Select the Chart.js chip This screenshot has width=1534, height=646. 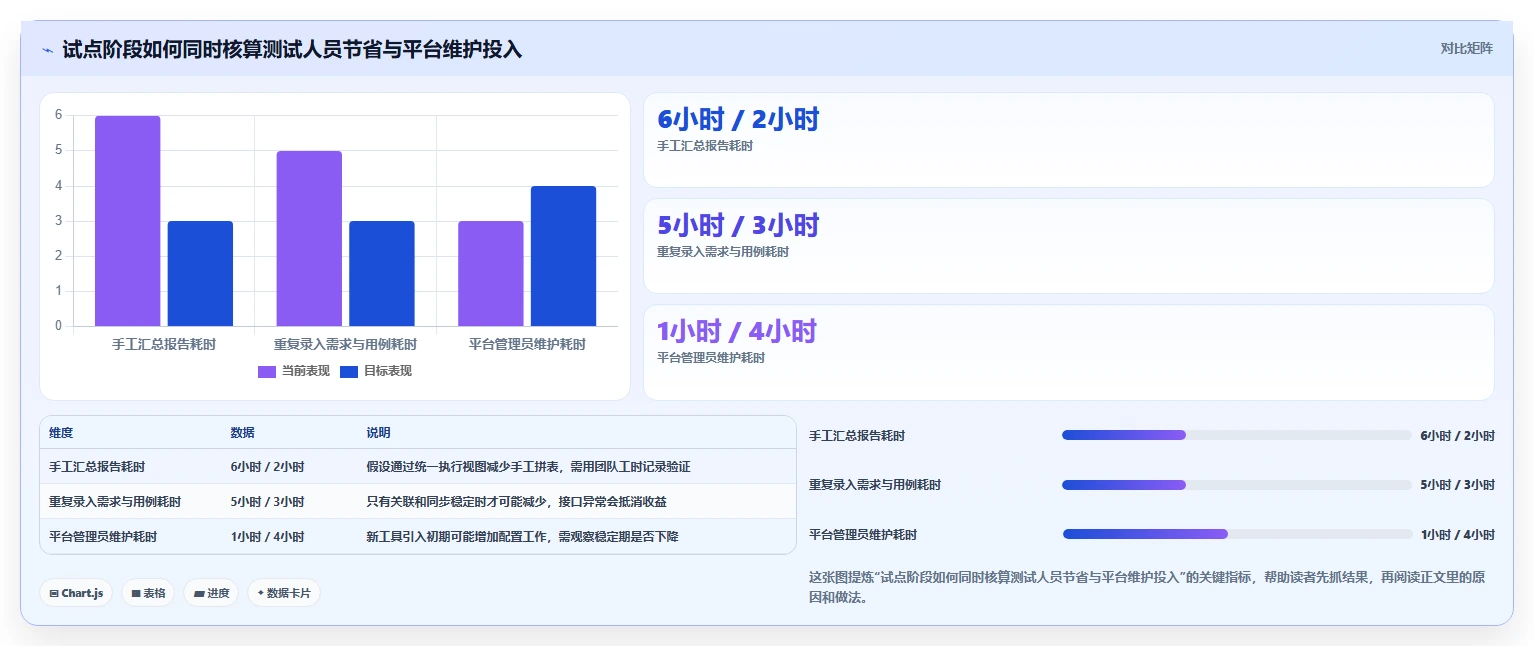[76, 593]
